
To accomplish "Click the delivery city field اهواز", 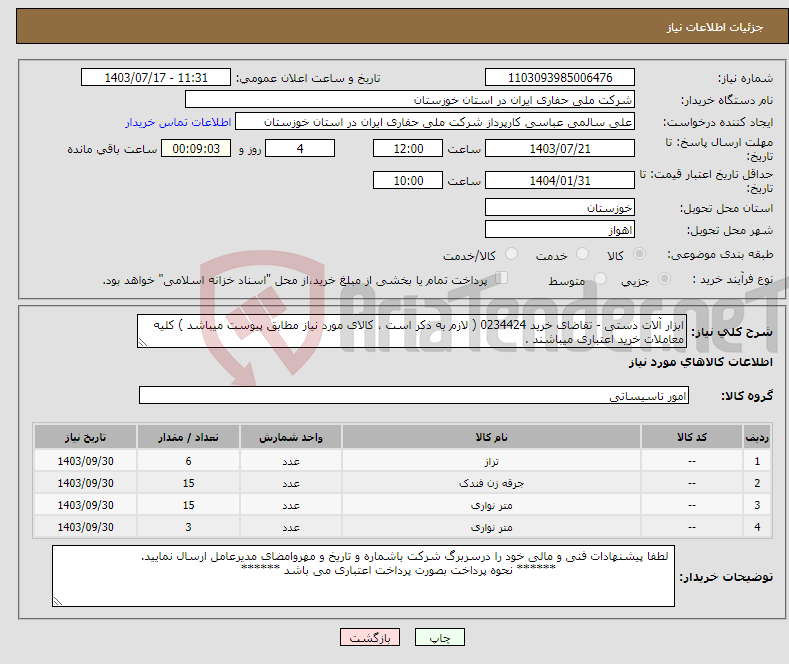I will (560, 229).
